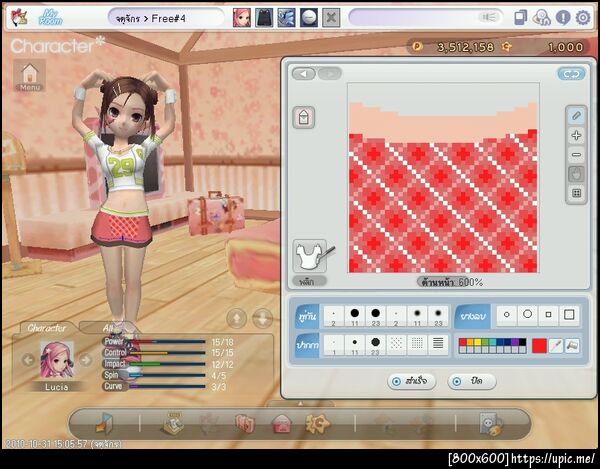
Task: Click the current red color swatch
Action: pos(539,346)
